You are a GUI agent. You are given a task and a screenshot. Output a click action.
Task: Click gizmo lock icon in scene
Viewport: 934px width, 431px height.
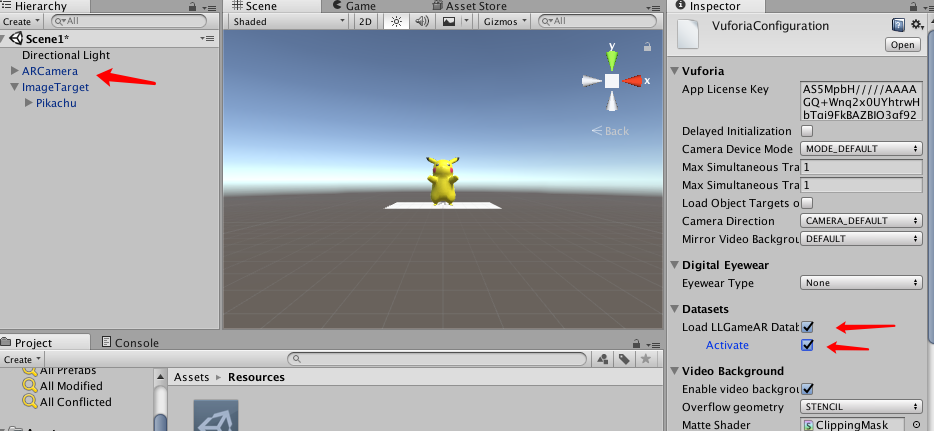pos(647,46)
